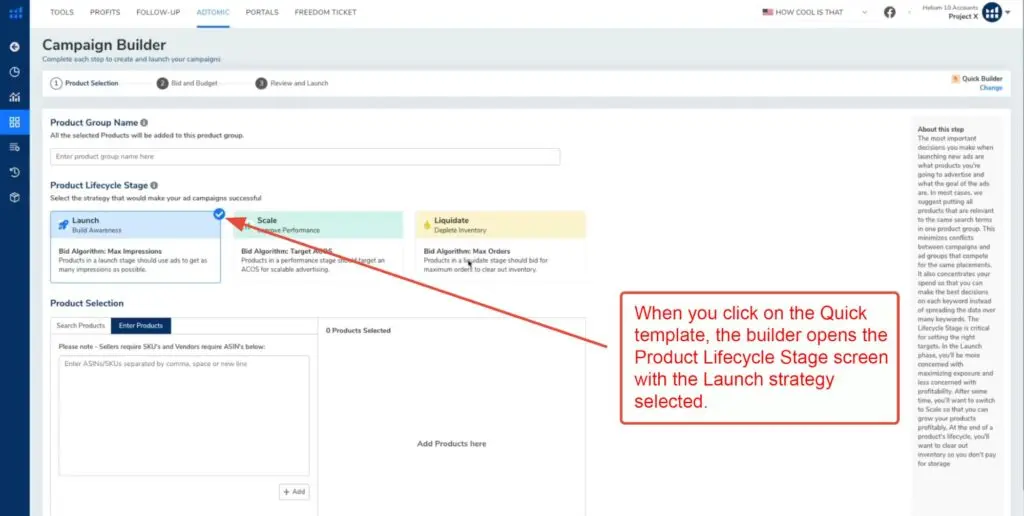Click the Add button under ASIN box
1024x516 pixels.
(294, 492)
